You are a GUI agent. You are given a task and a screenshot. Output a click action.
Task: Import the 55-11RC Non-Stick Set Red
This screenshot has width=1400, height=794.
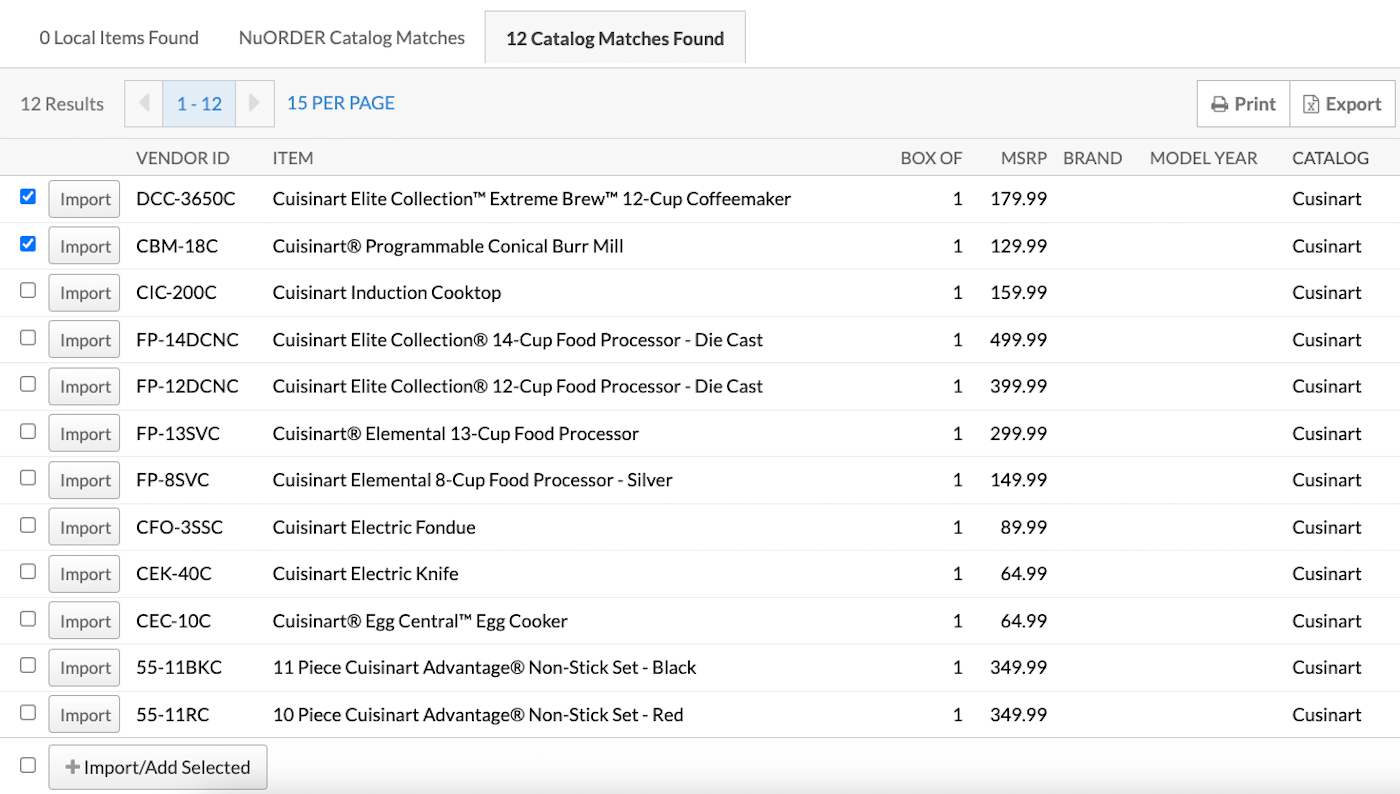(x=84, y=714)
